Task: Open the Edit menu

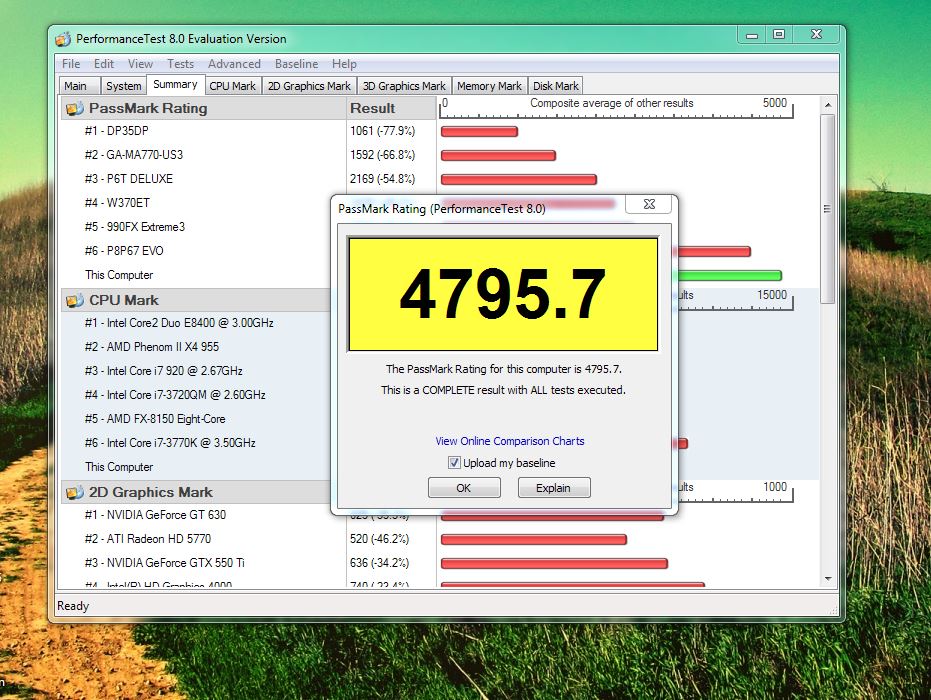Action: click(104, 64)
